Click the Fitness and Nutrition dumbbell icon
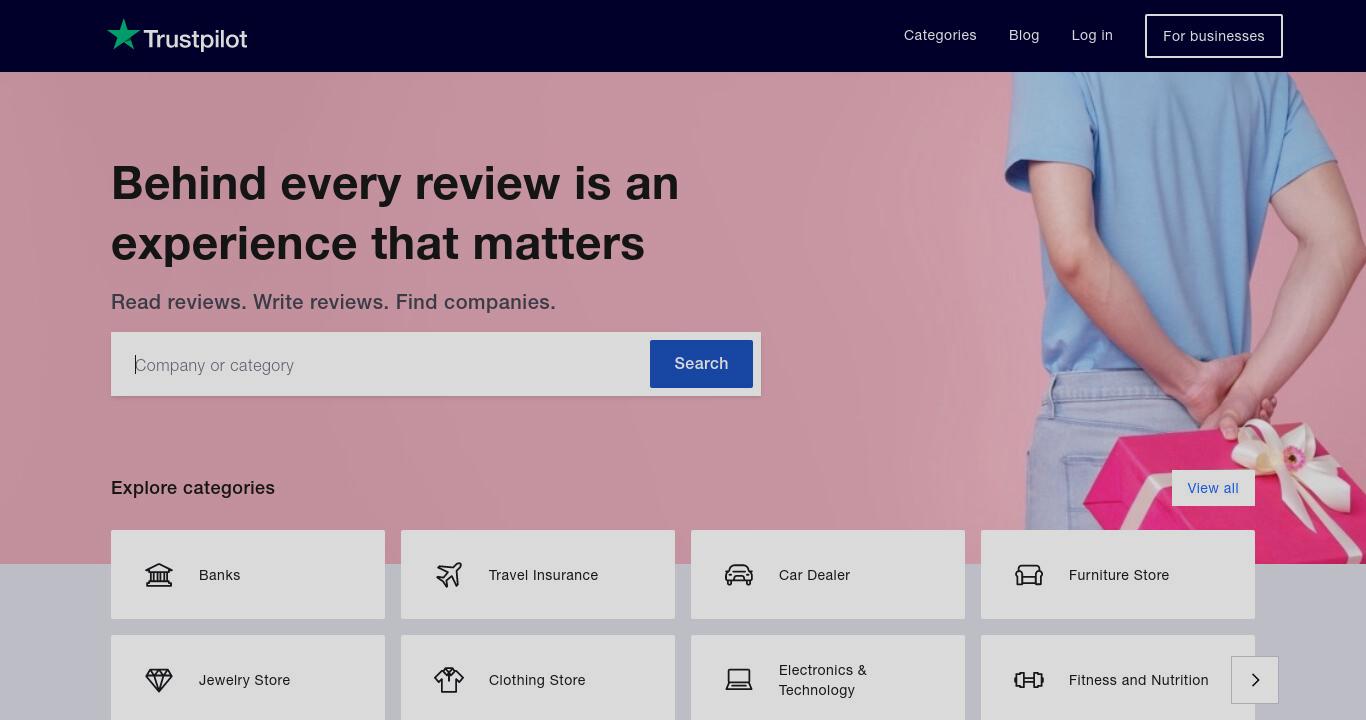1366x720 pixels. point(1029,680)
